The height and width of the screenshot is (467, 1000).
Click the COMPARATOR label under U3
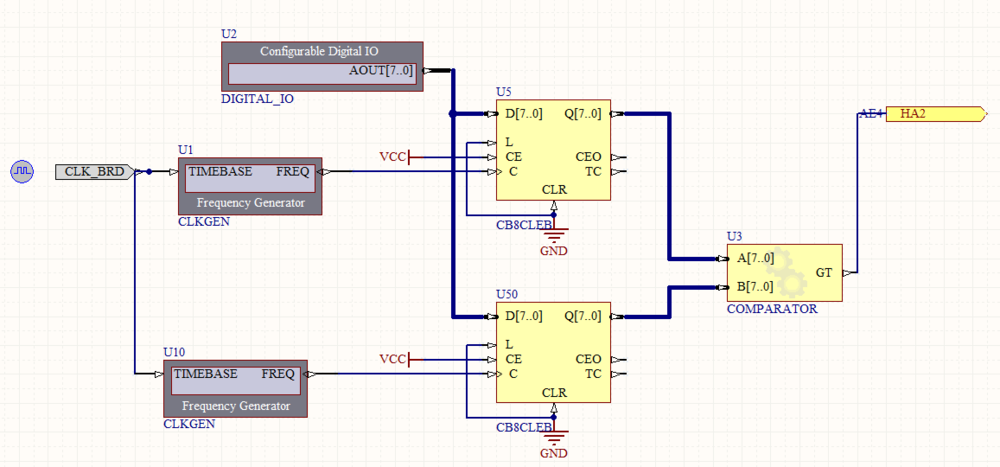pos(771,309)
